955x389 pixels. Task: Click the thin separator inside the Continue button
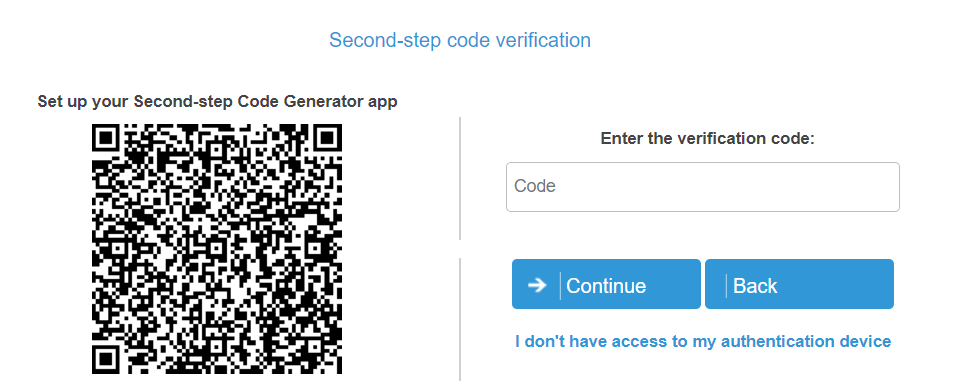(x=560, y=285)
